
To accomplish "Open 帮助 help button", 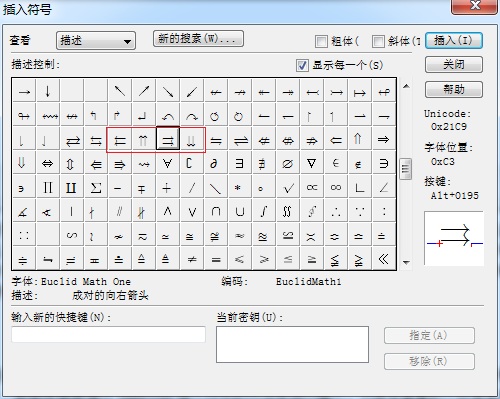I will 454,89.
